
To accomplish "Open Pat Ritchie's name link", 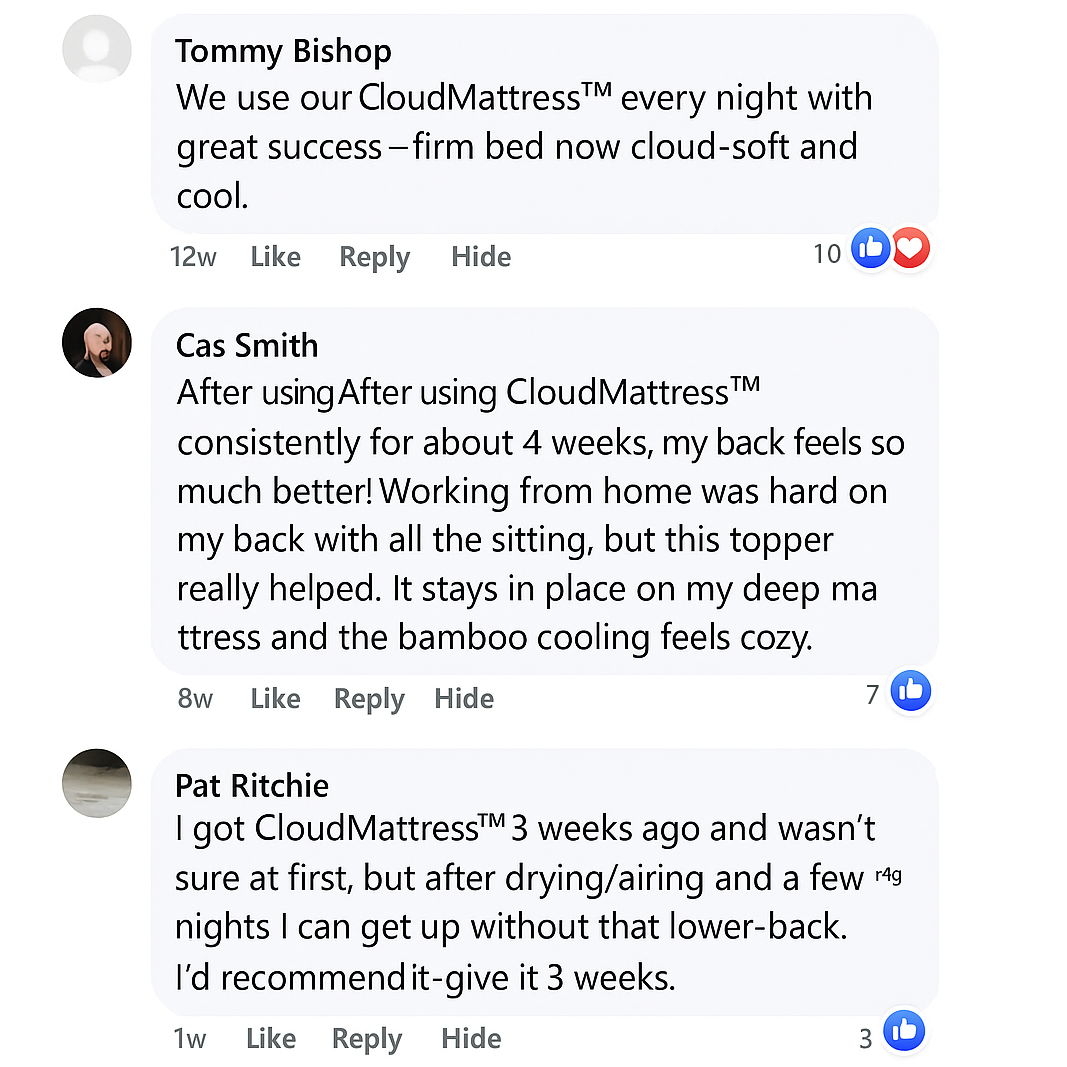I will [x=252, y=785].
